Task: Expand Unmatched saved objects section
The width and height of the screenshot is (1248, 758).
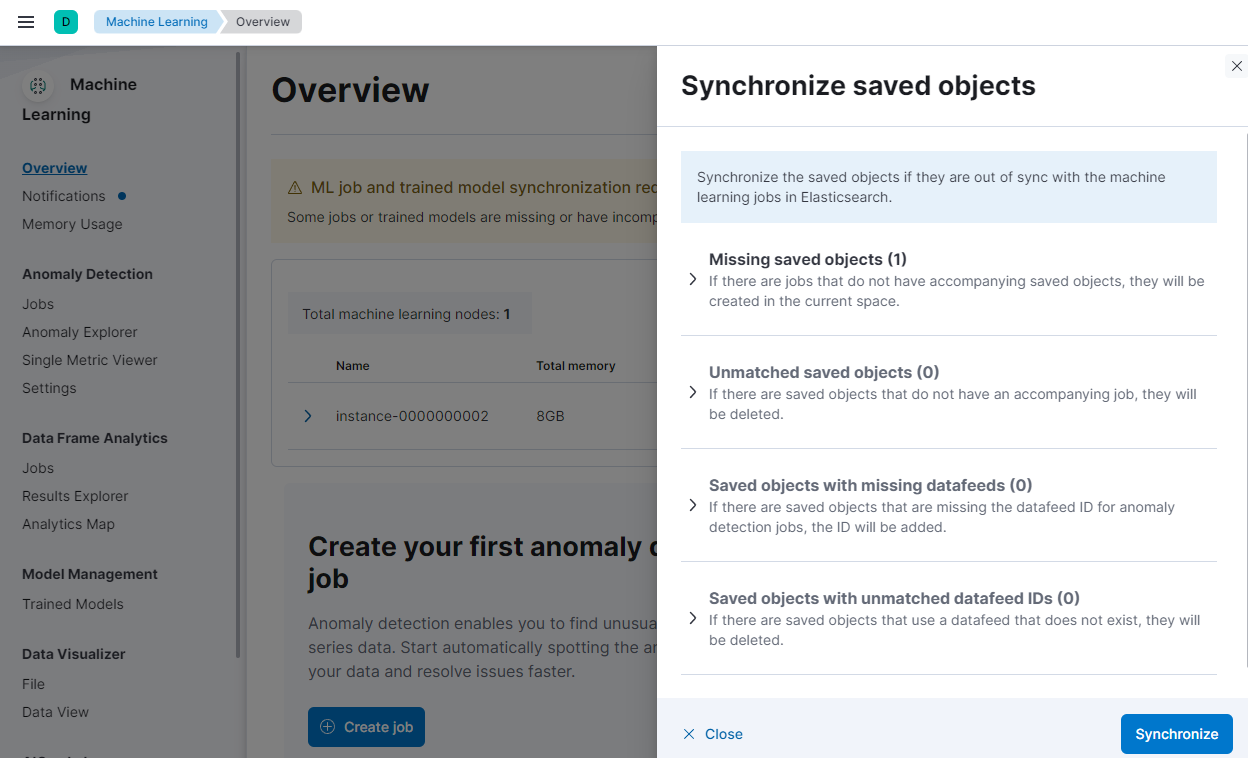Action: pyautogui.click(x=693, y=392)
